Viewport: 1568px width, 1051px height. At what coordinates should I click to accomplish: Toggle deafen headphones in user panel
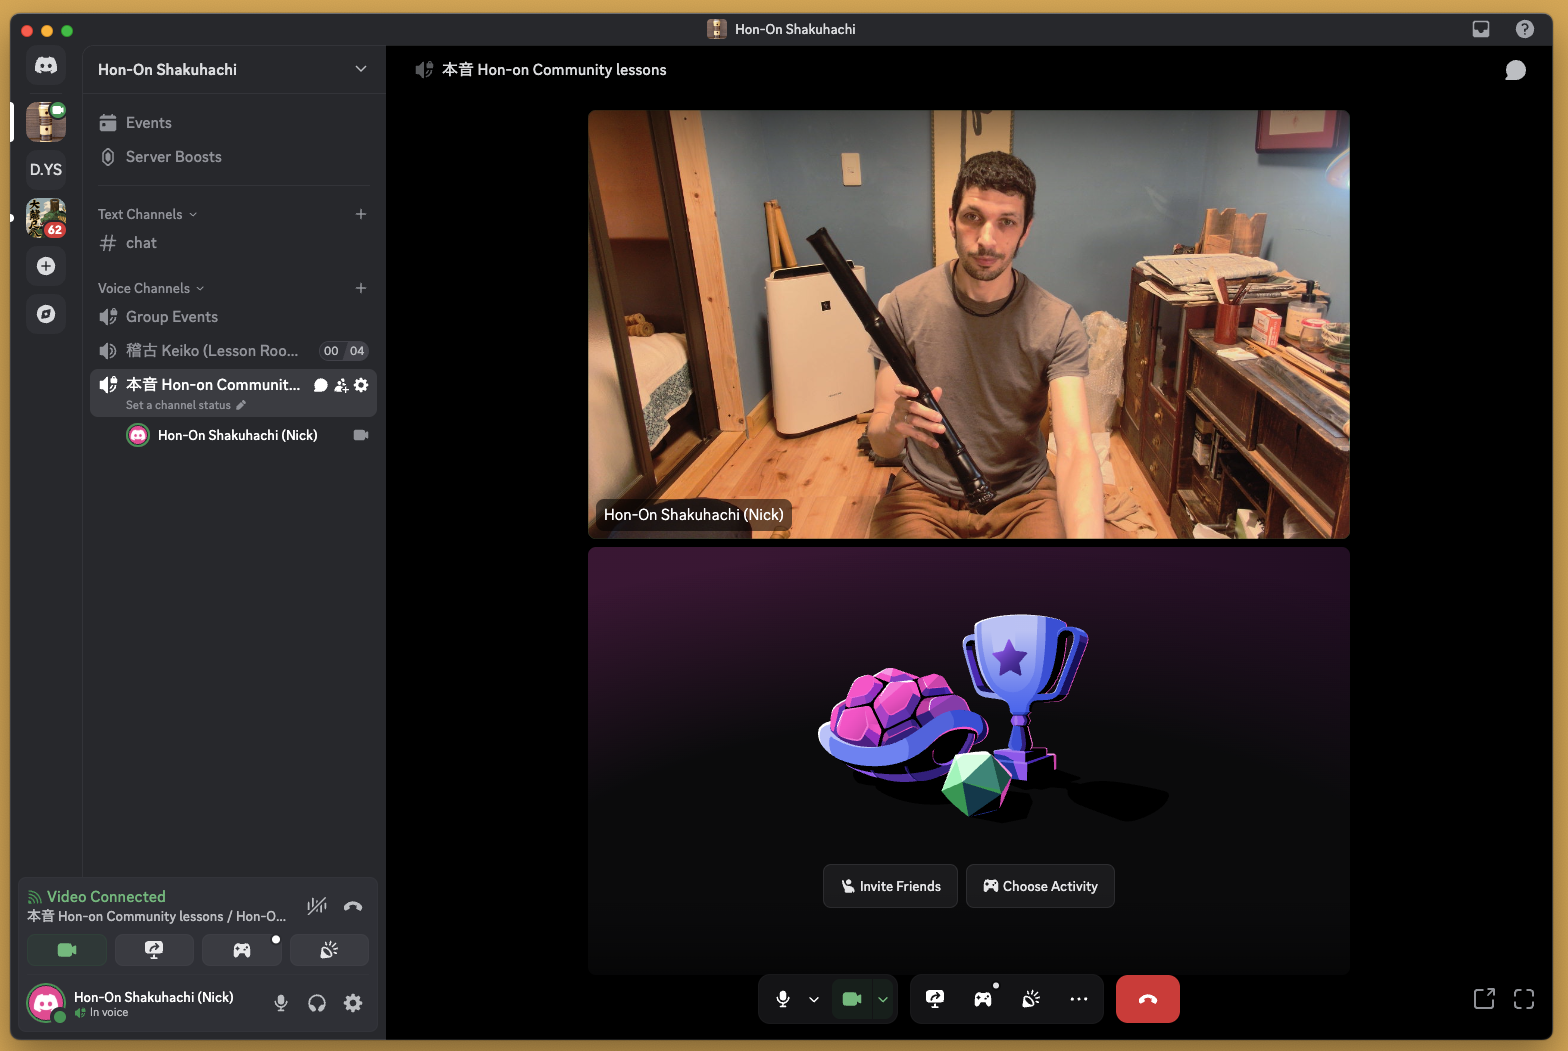click(x=317, y=1003)
